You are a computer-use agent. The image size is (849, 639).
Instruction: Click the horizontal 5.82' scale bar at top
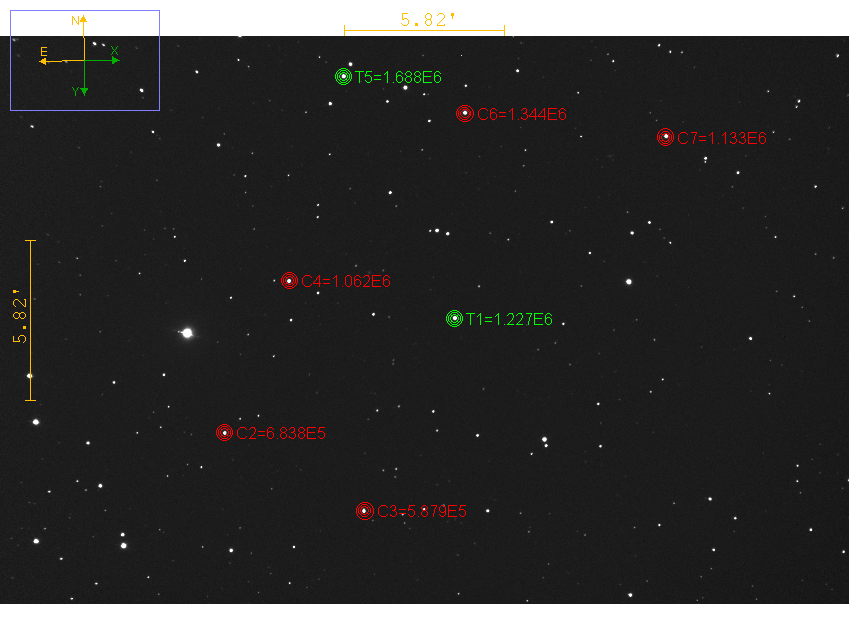click(424, 31)
